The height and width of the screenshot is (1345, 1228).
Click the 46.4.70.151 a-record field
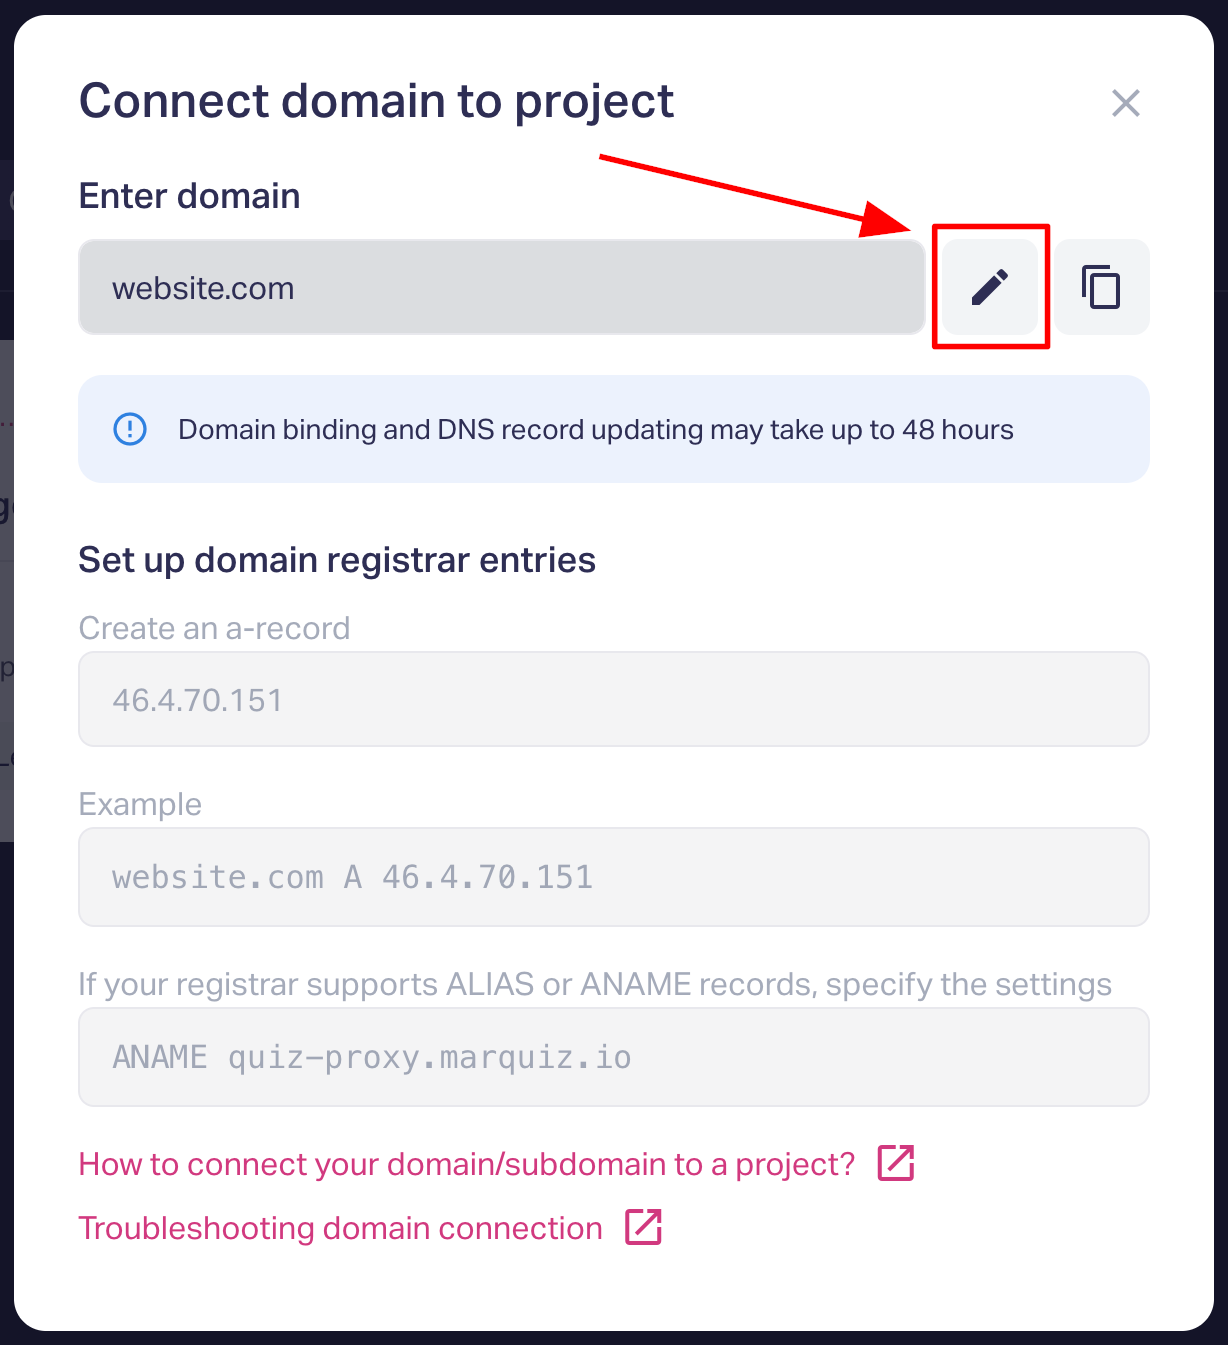click(613, 699)
